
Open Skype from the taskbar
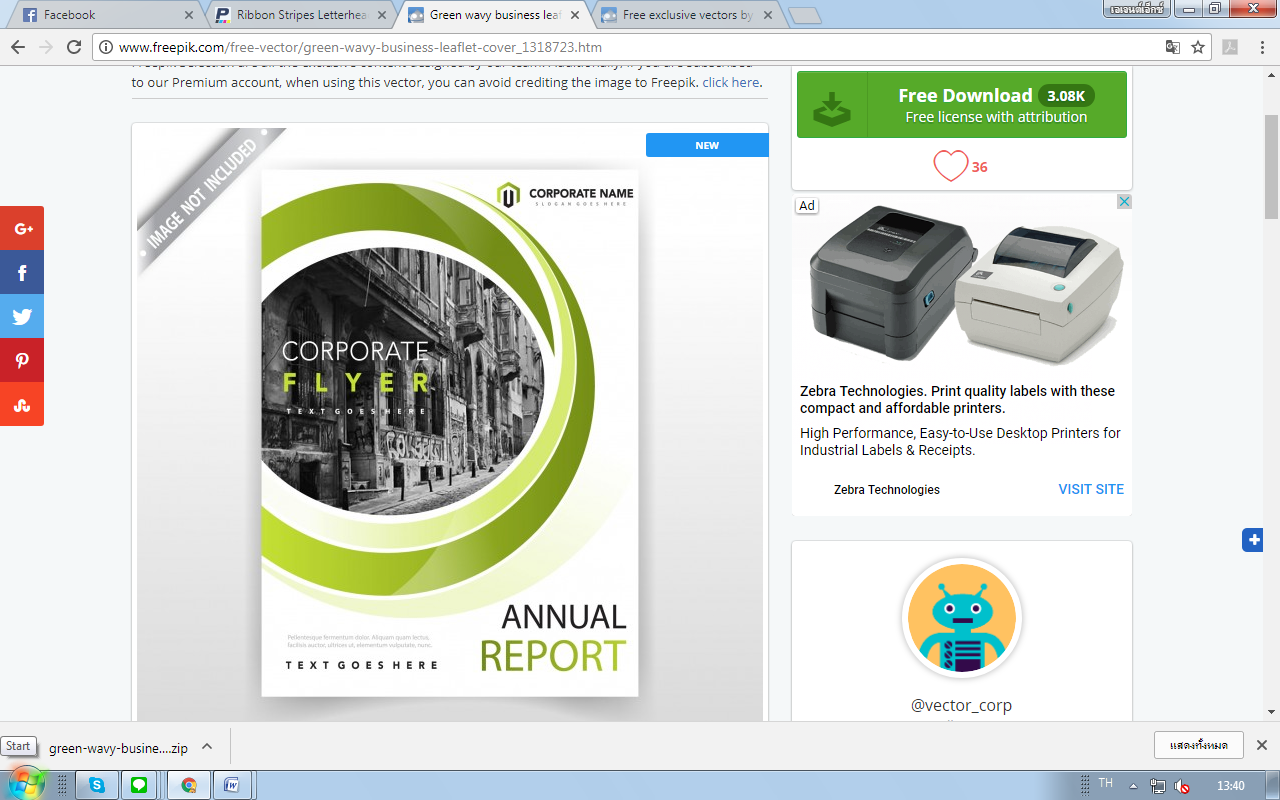[x=97, y=785]
